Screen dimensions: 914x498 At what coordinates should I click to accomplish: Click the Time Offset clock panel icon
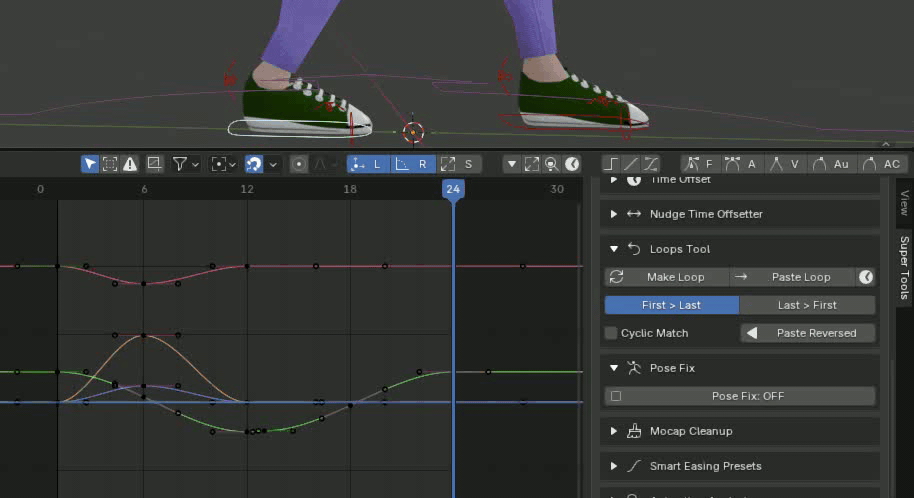634,180
